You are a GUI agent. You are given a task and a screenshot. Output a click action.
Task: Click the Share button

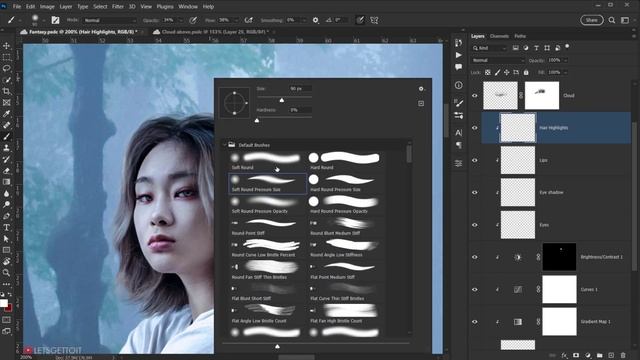[591, 20]
